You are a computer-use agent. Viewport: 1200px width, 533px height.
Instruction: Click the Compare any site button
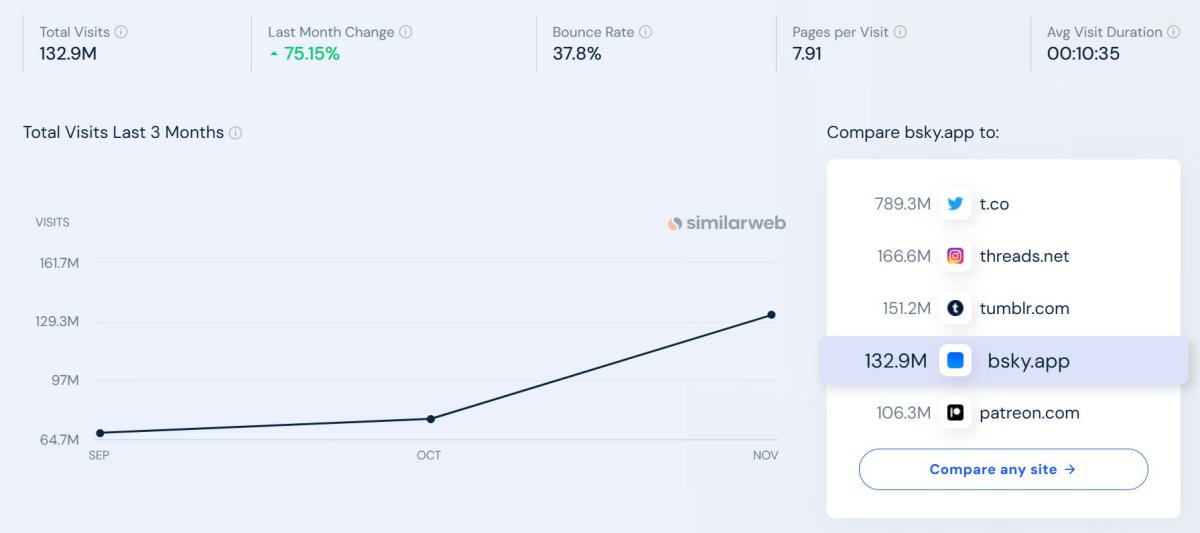[1003, 469]
